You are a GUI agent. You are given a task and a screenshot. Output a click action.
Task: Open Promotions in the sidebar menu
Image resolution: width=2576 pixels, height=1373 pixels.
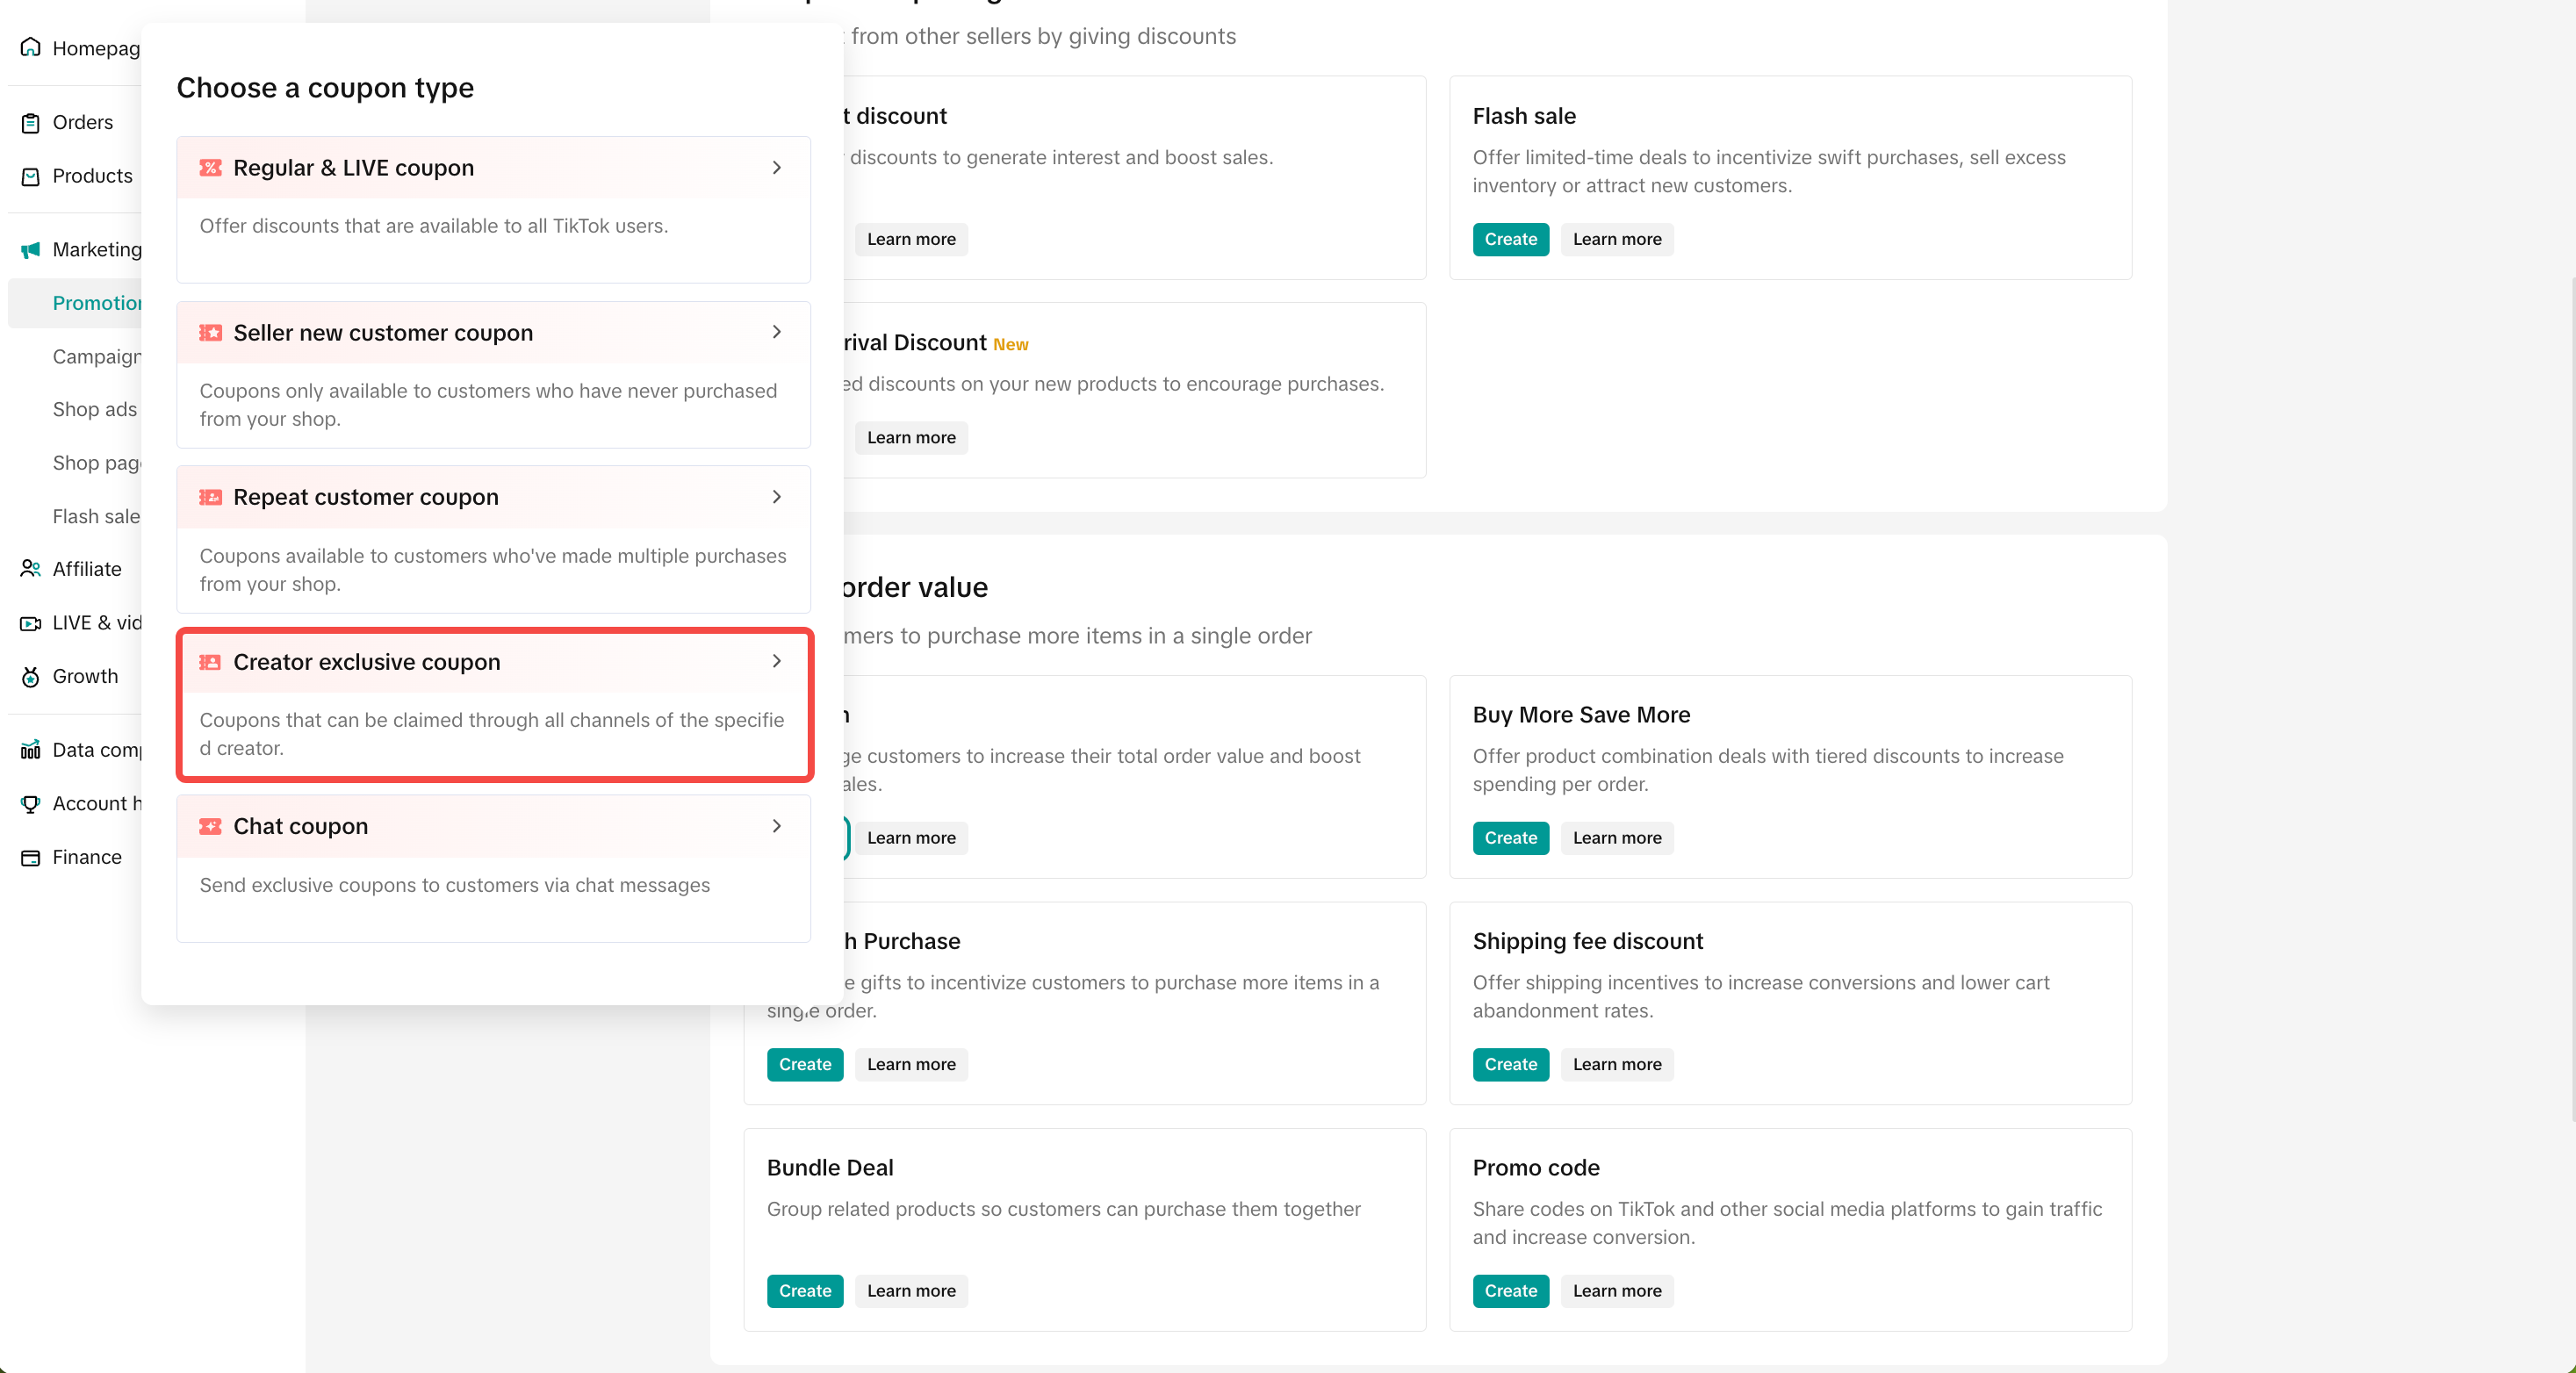click(96, 303)
